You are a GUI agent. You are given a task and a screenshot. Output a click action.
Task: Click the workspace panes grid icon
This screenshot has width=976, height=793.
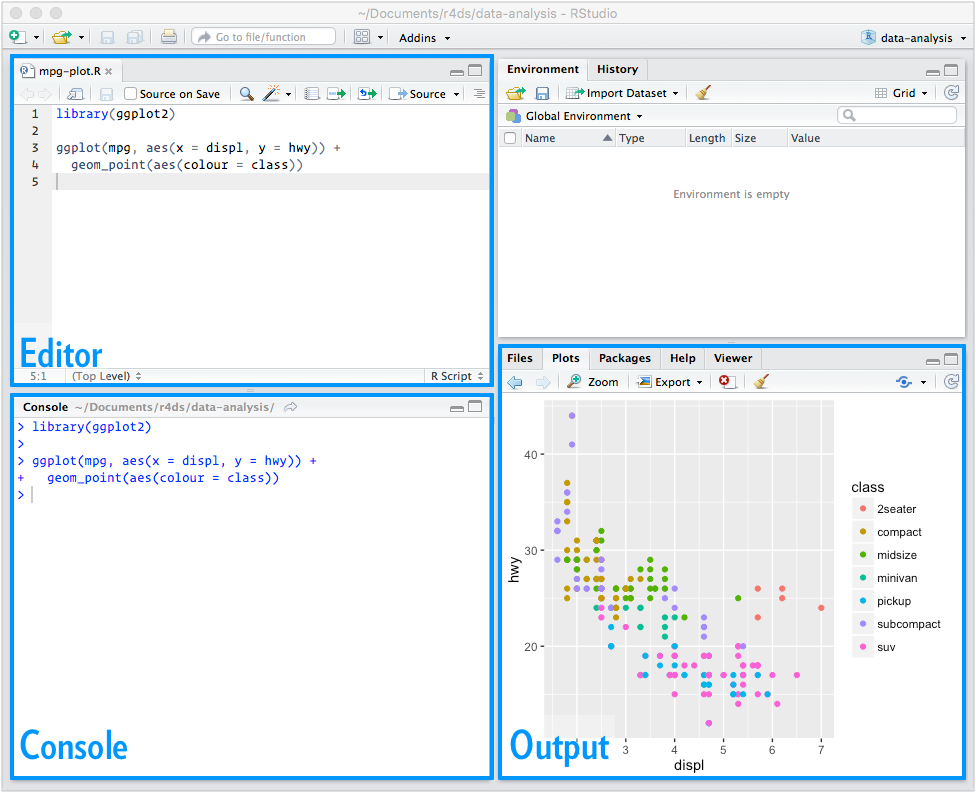(362, 37)
